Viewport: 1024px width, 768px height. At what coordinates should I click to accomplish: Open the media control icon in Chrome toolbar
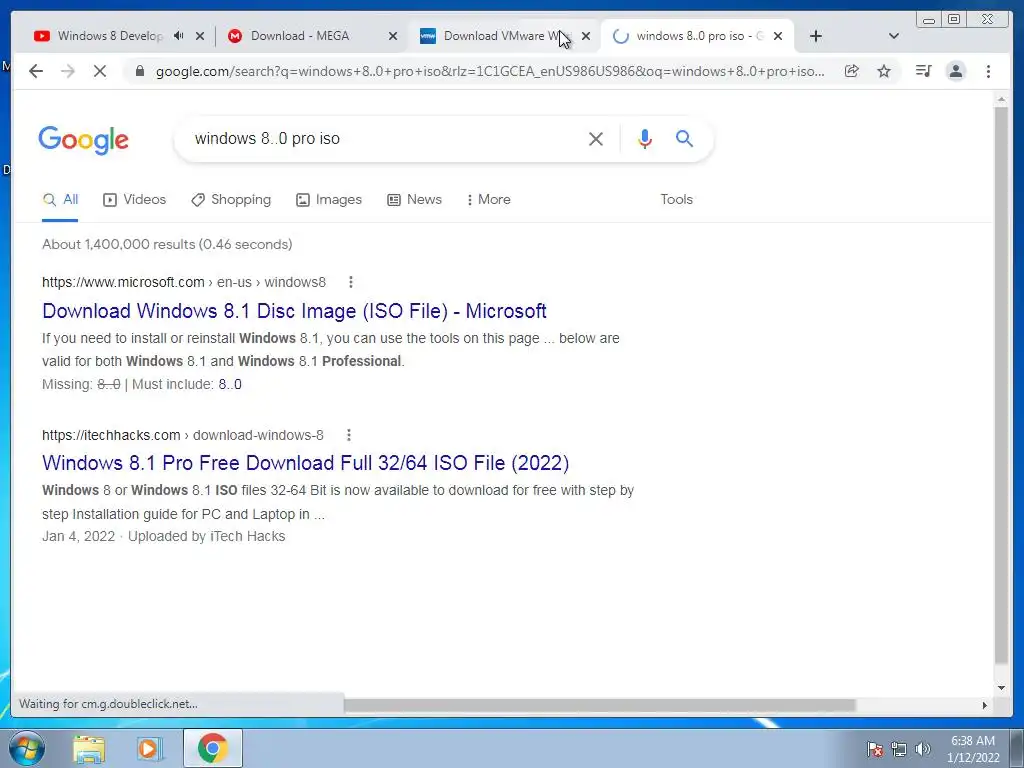coord(923,71)
